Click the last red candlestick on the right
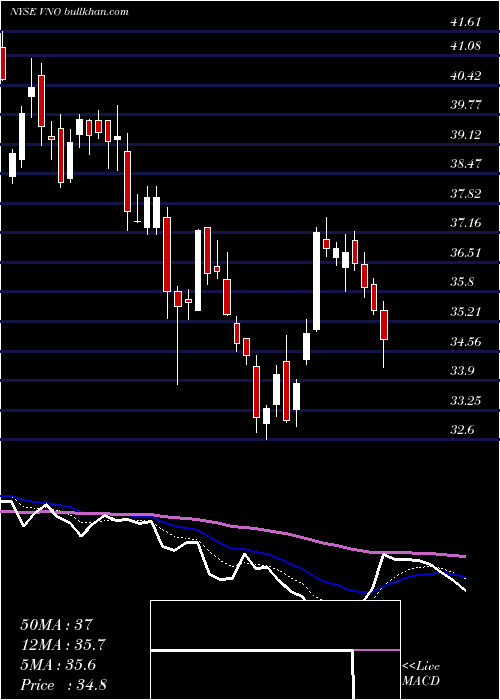The height and width of the screenshot is (700, 500). point(384,325)
